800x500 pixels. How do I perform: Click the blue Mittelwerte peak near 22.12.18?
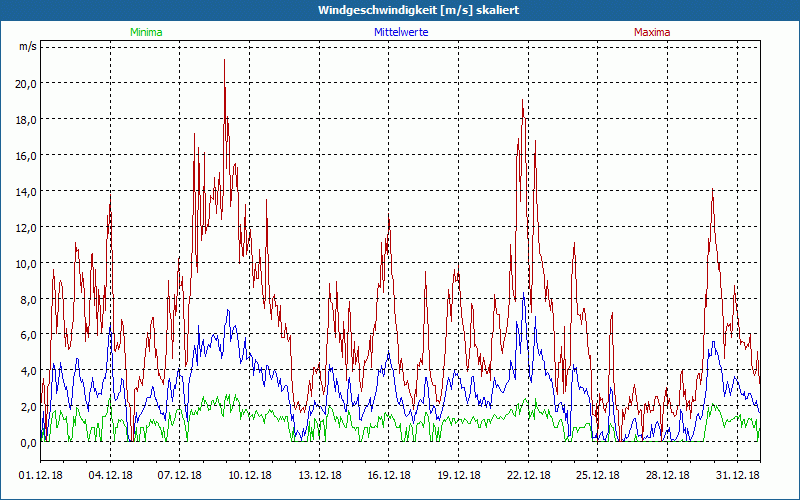524,294
